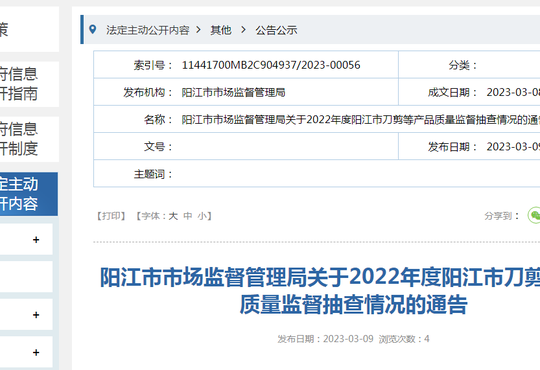Viewport: 540px width, 370px height.
Task: Open 法定主动公开内容 breadcrumb link
Action: [x=148, y=30]
